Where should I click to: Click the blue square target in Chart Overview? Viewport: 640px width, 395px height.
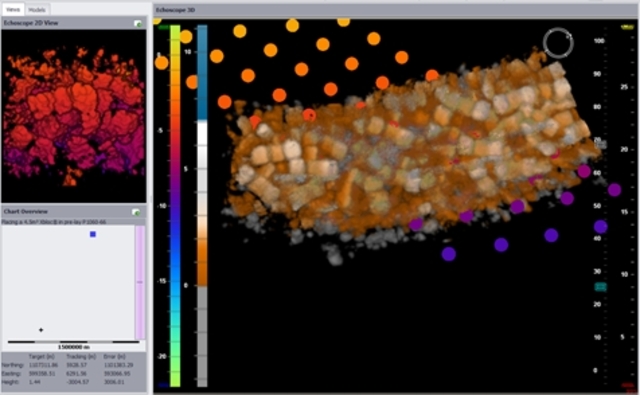[x=93, y=234]
